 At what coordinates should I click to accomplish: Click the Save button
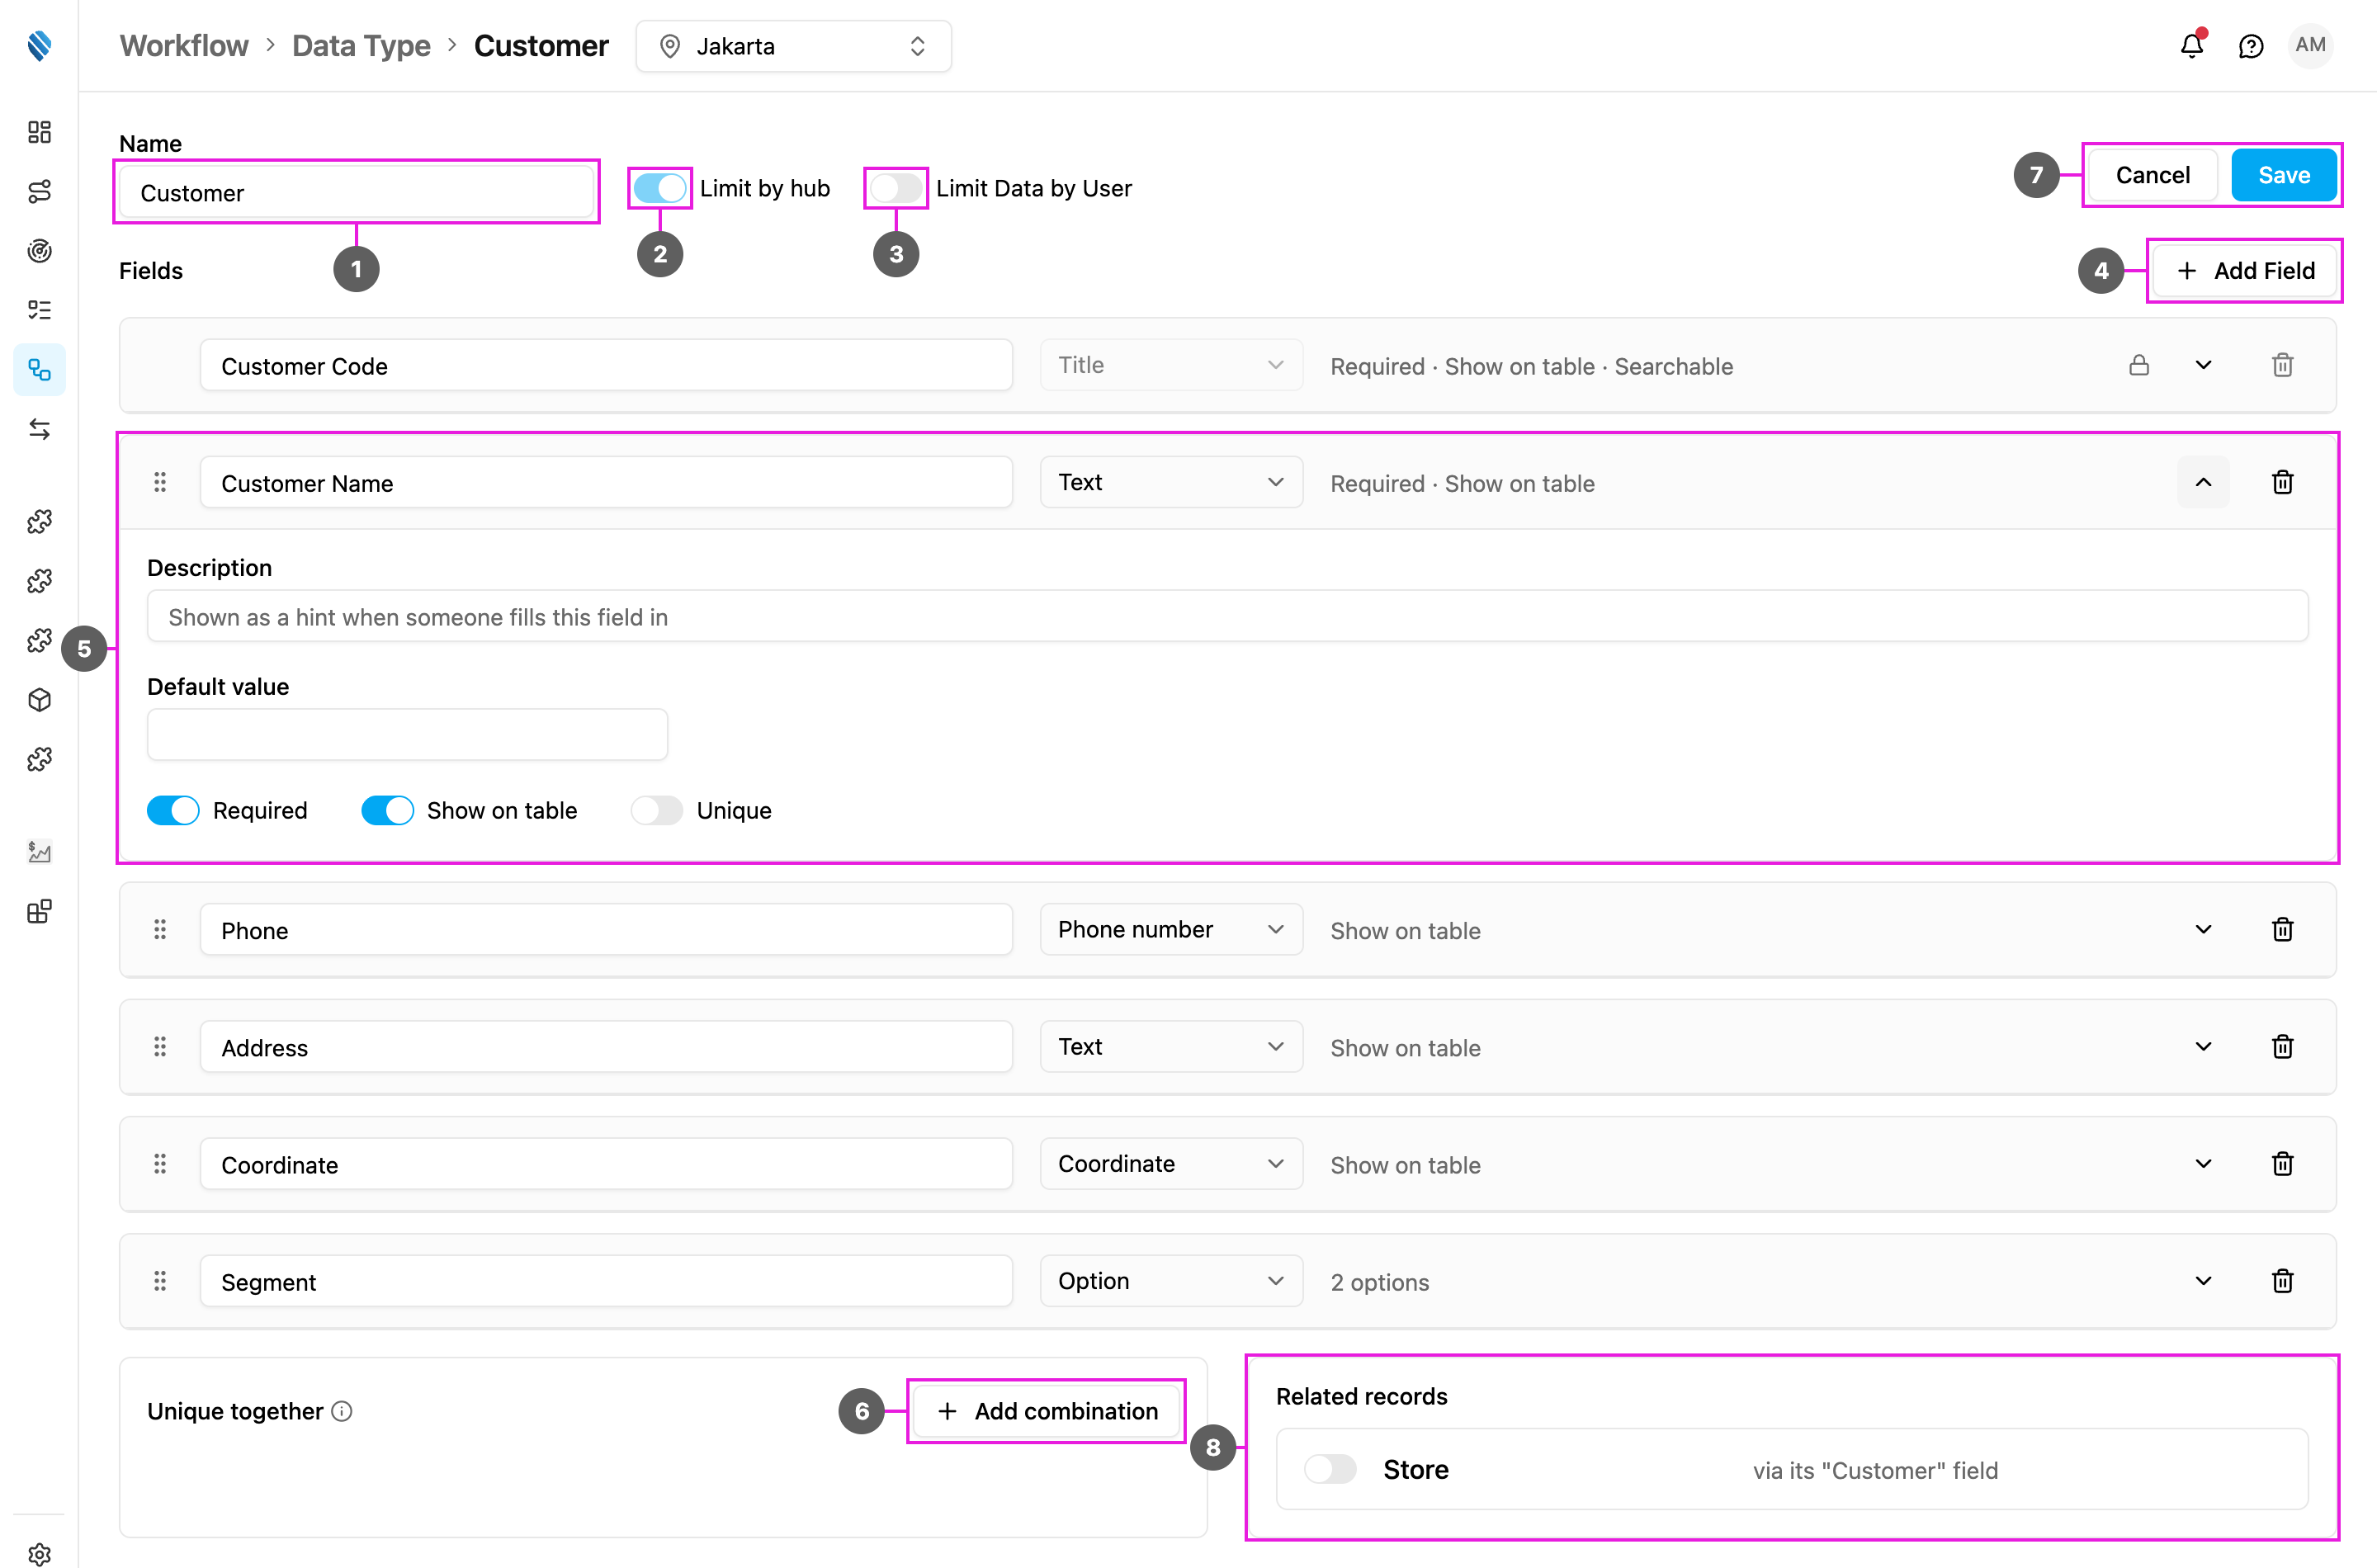coord(2284,175)
